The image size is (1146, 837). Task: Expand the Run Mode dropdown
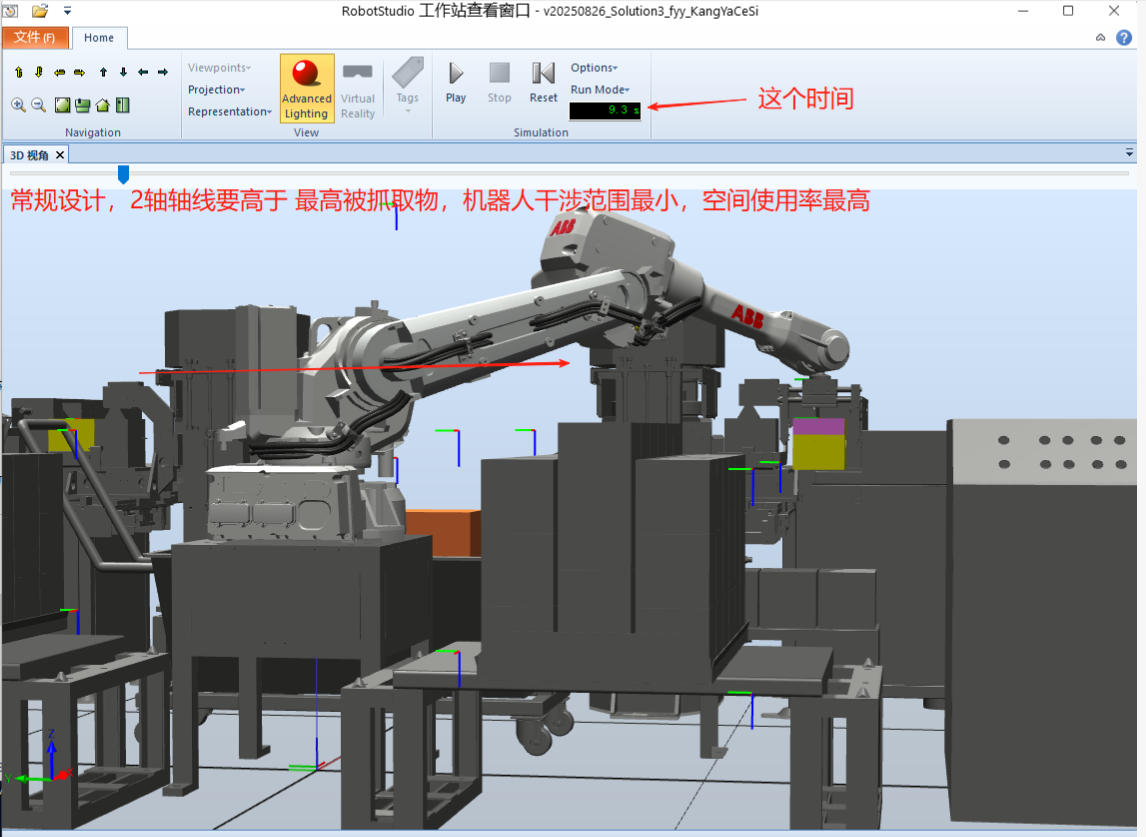click(600, 90)
